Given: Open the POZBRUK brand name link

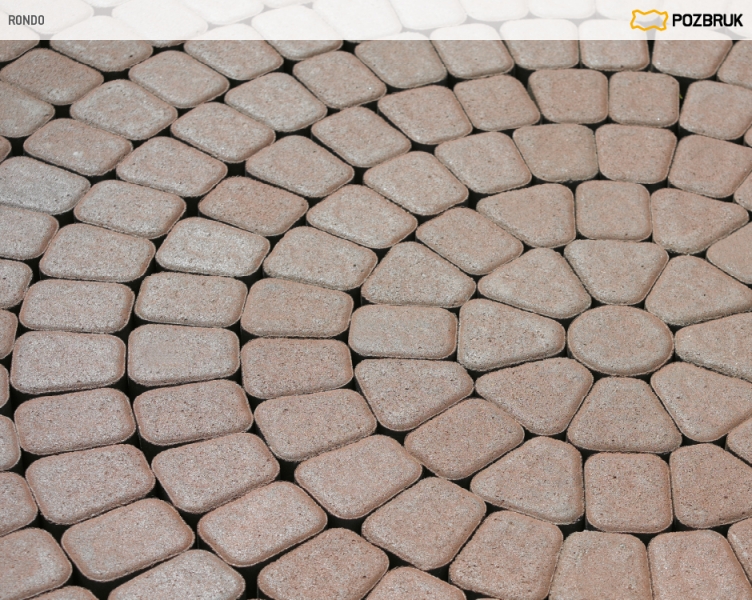Looking at the screenshot, I should tap(707, 20).
